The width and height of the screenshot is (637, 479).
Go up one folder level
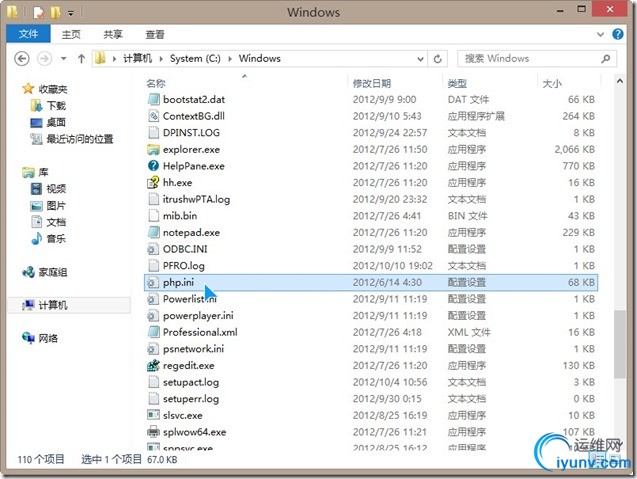tap(81, 59)
